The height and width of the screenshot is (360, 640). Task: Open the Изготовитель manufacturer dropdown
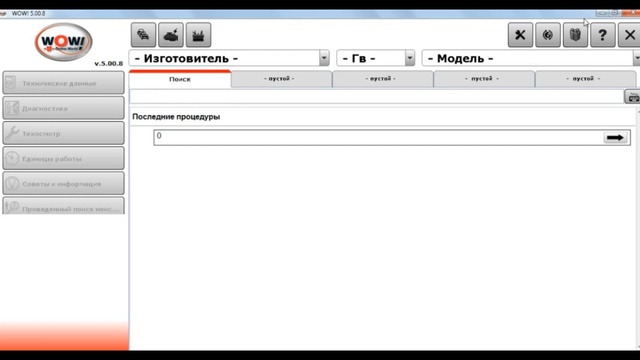coord(229,58)
